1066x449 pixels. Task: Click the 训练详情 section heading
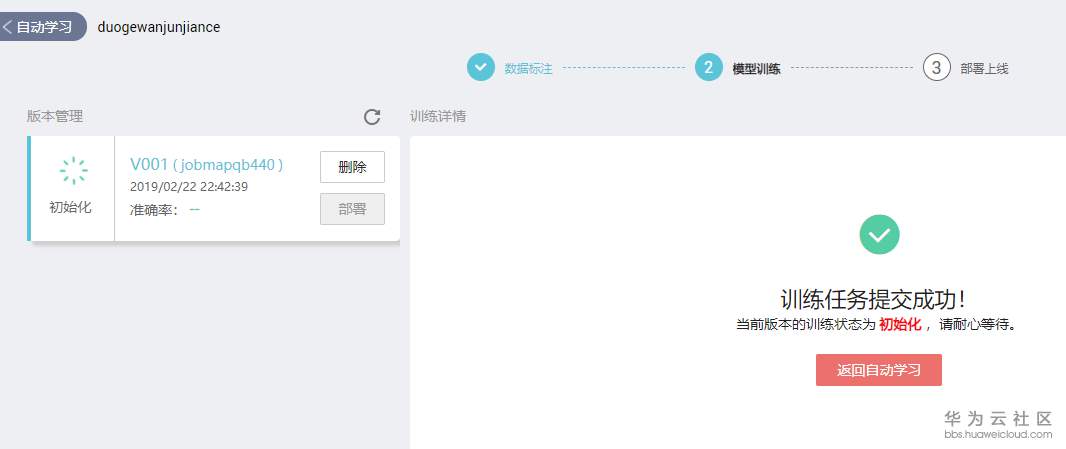click(439, 116)
